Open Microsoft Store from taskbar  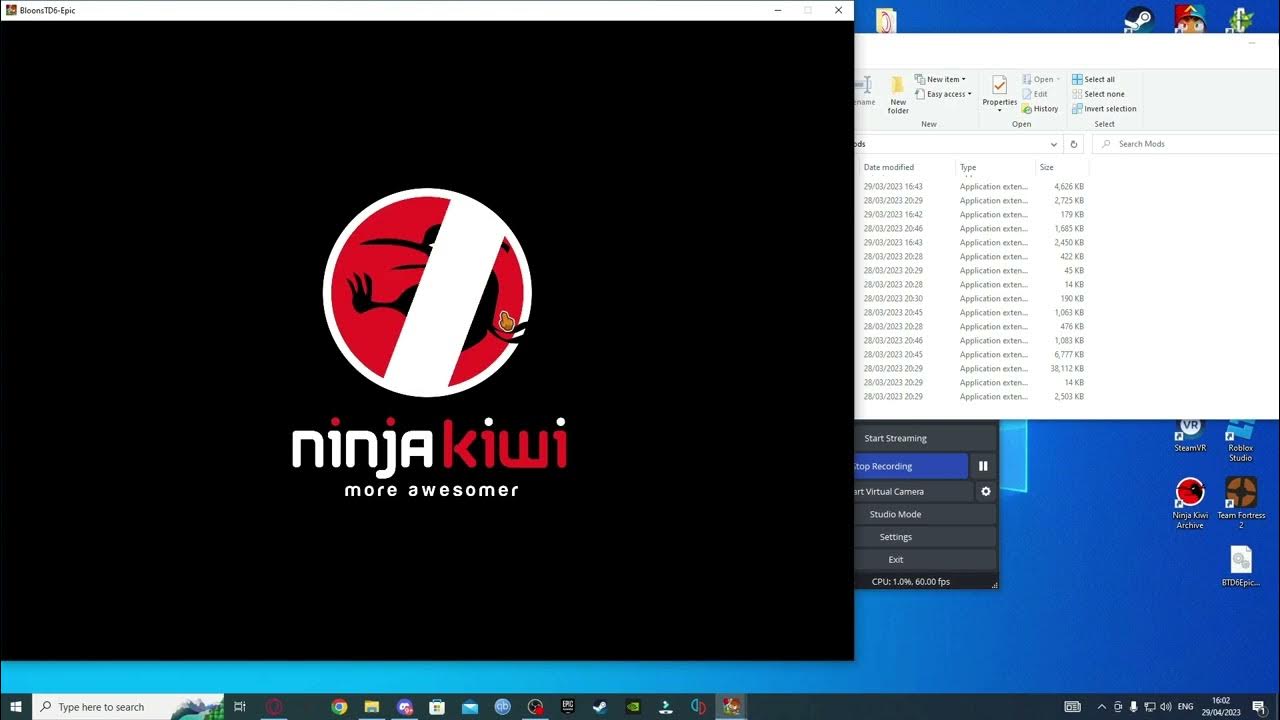437,707
